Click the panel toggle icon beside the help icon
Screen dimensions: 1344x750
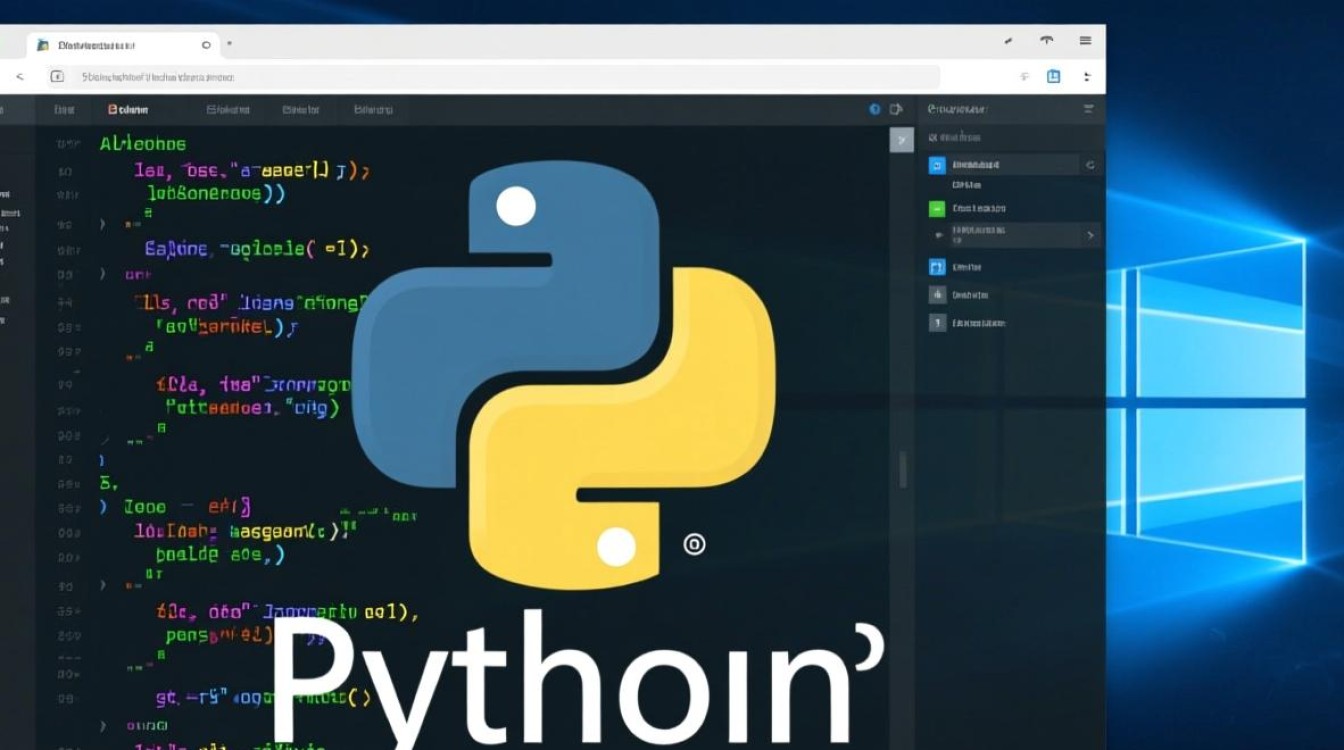(896, 109)
